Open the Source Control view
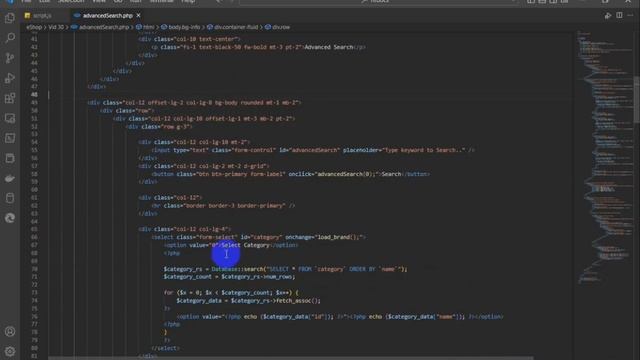This screenshot has height=360, width=640. click(x=10, y=58)
